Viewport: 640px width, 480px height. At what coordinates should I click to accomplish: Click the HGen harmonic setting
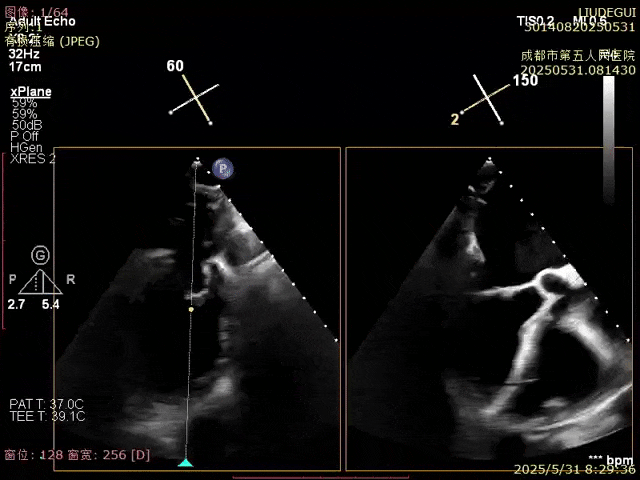[27, 147]
